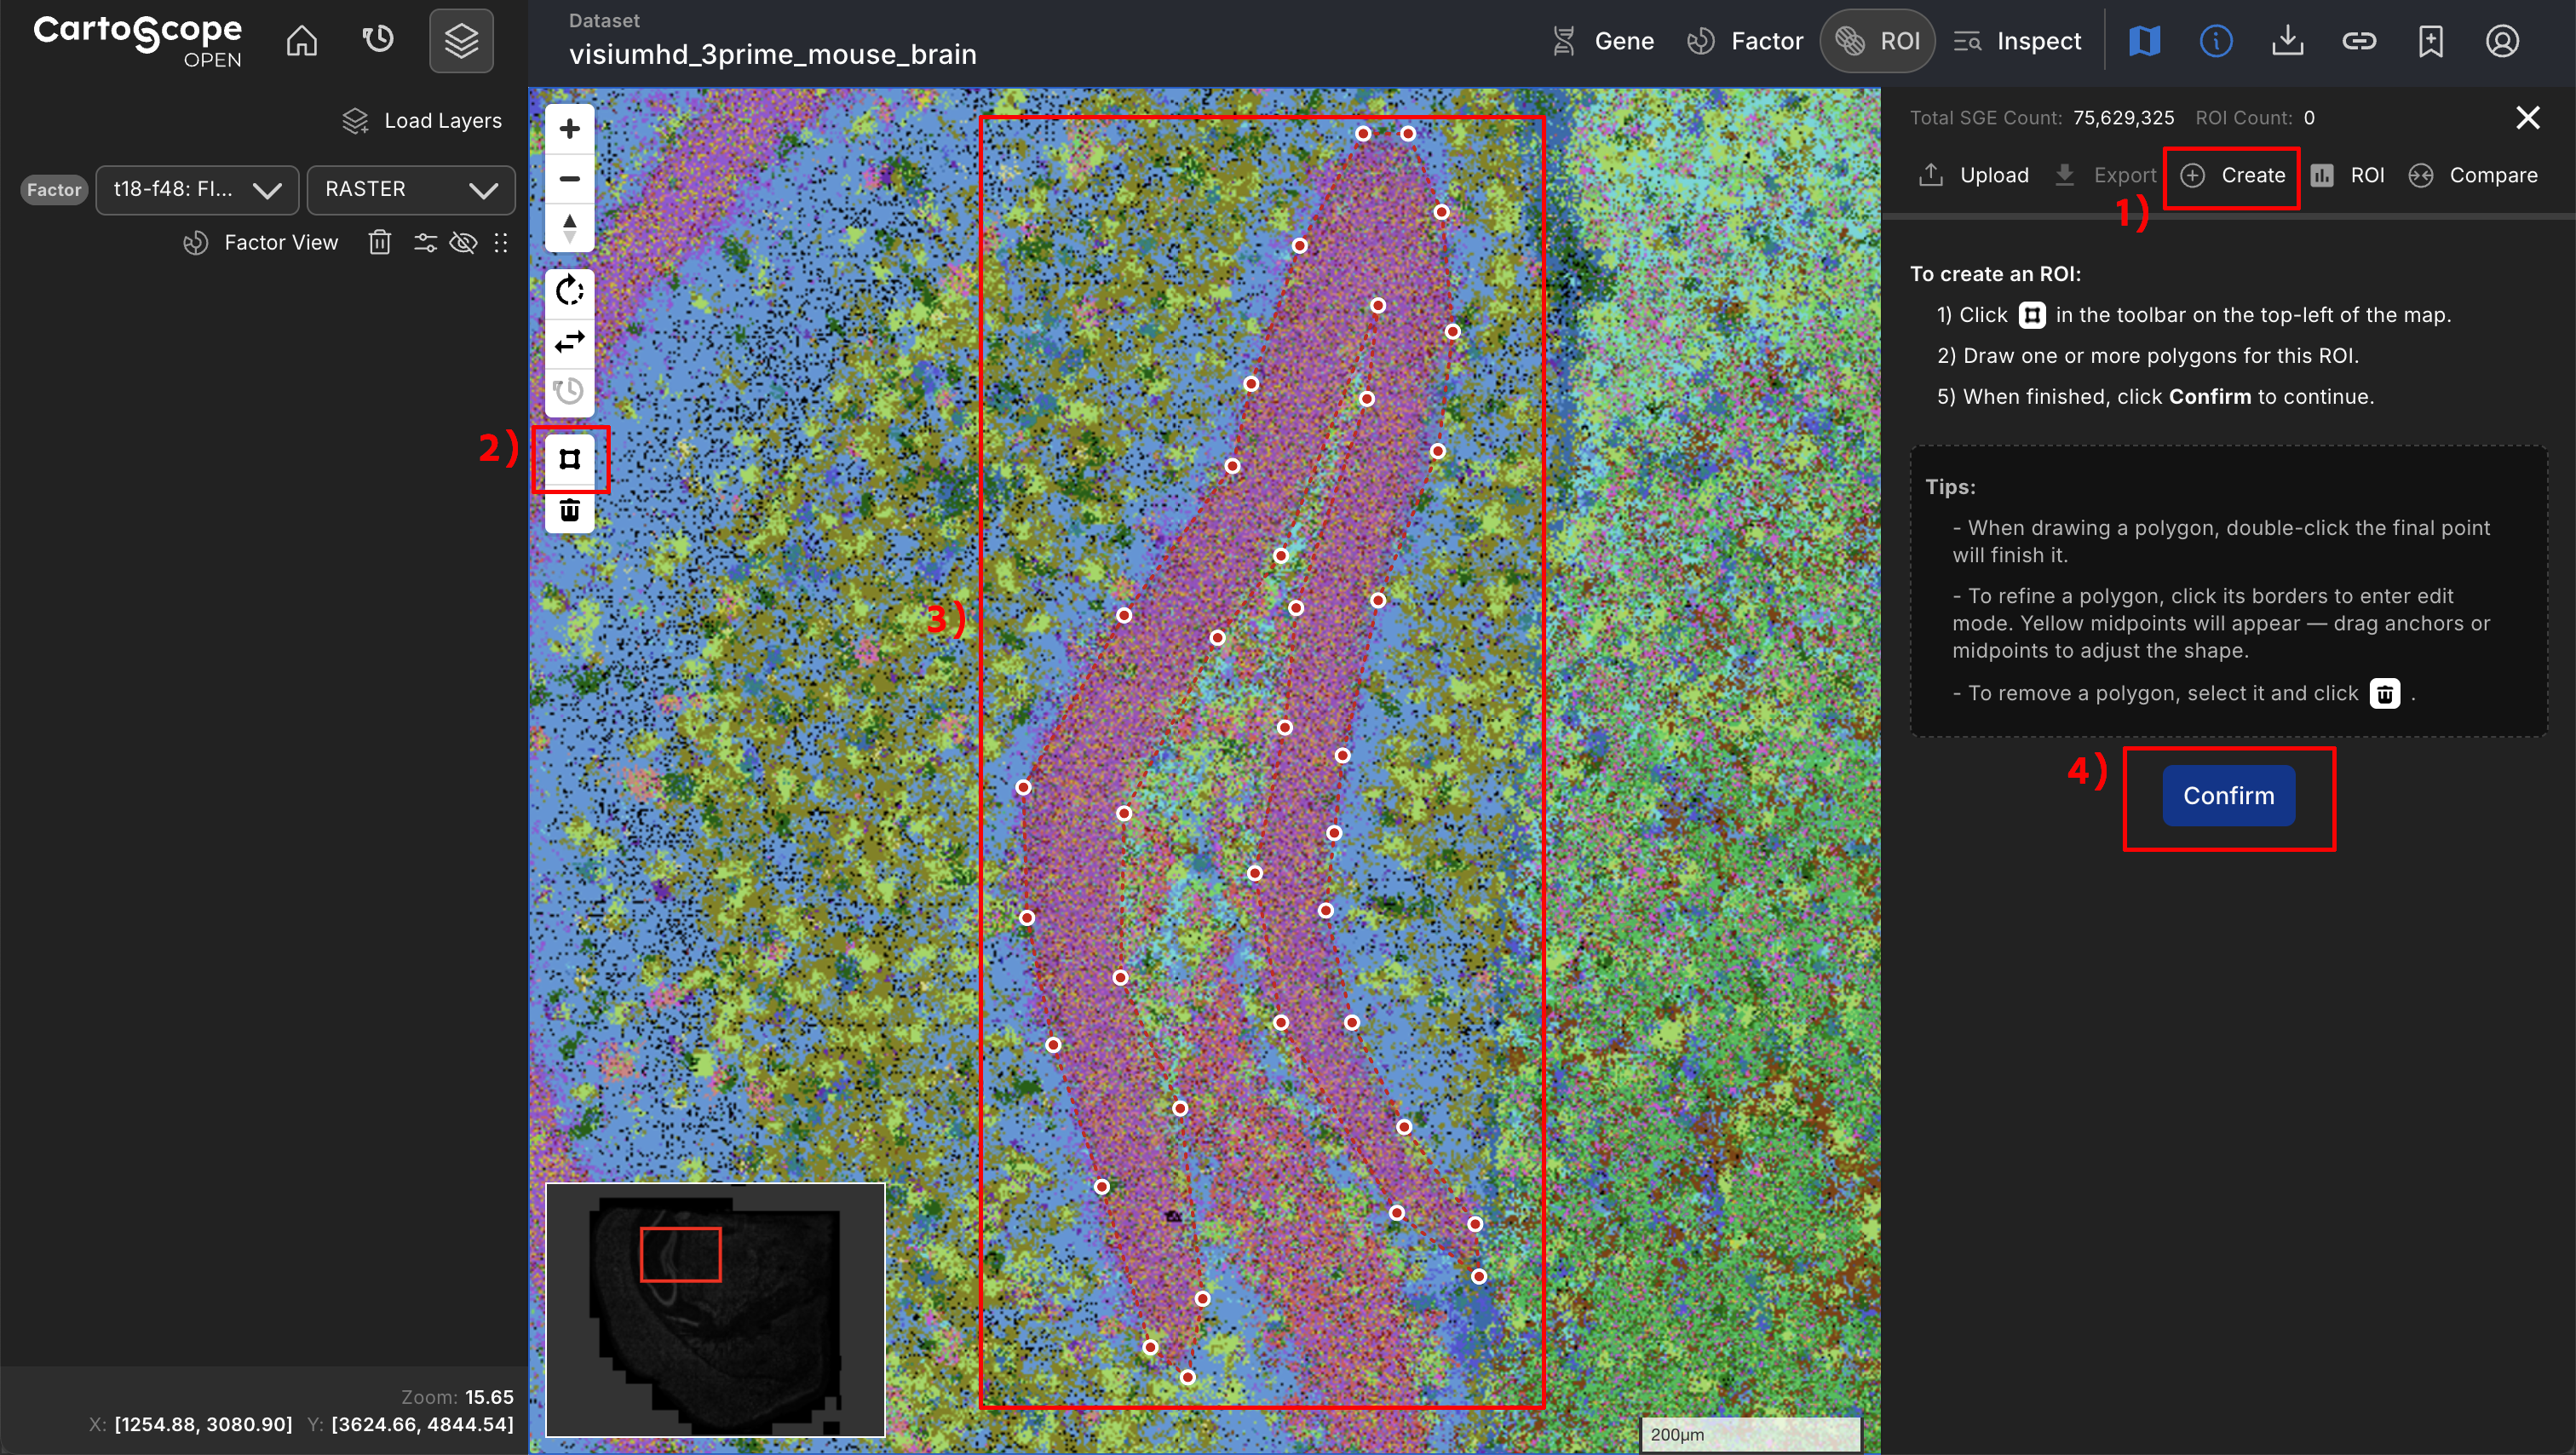Switch to the Gene tab

coord(1602,41)
